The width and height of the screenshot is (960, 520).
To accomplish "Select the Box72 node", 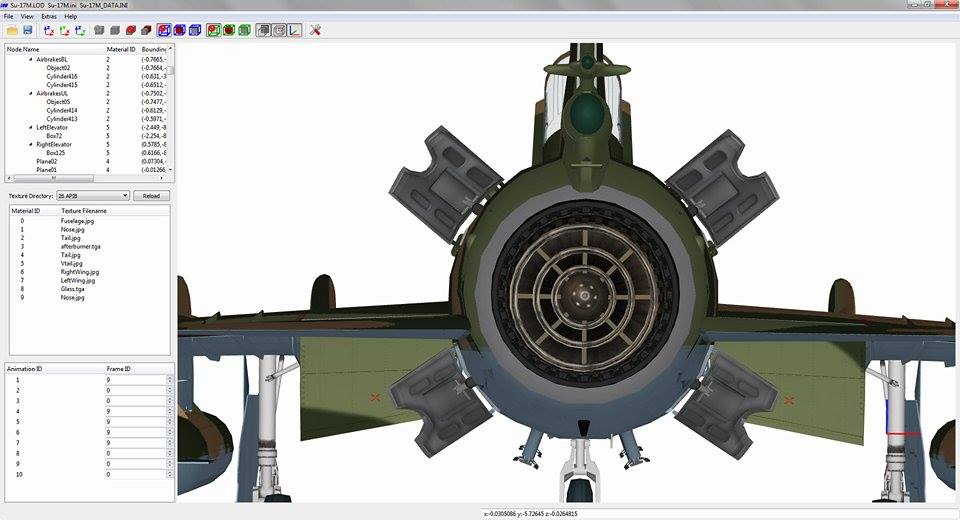I will point(54,136).
